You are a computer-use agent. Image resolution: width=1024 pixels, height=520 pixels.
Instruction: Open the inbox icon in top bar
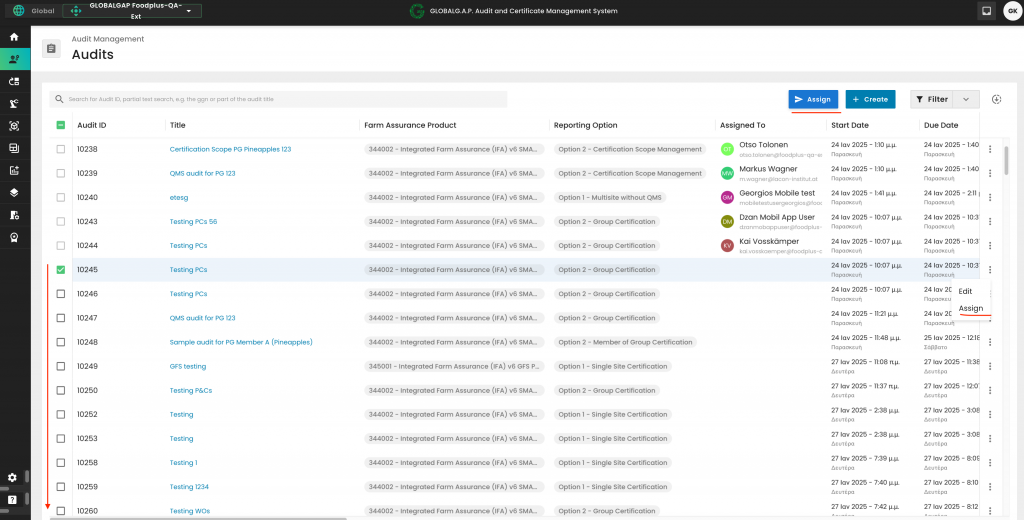pos(986,11)
